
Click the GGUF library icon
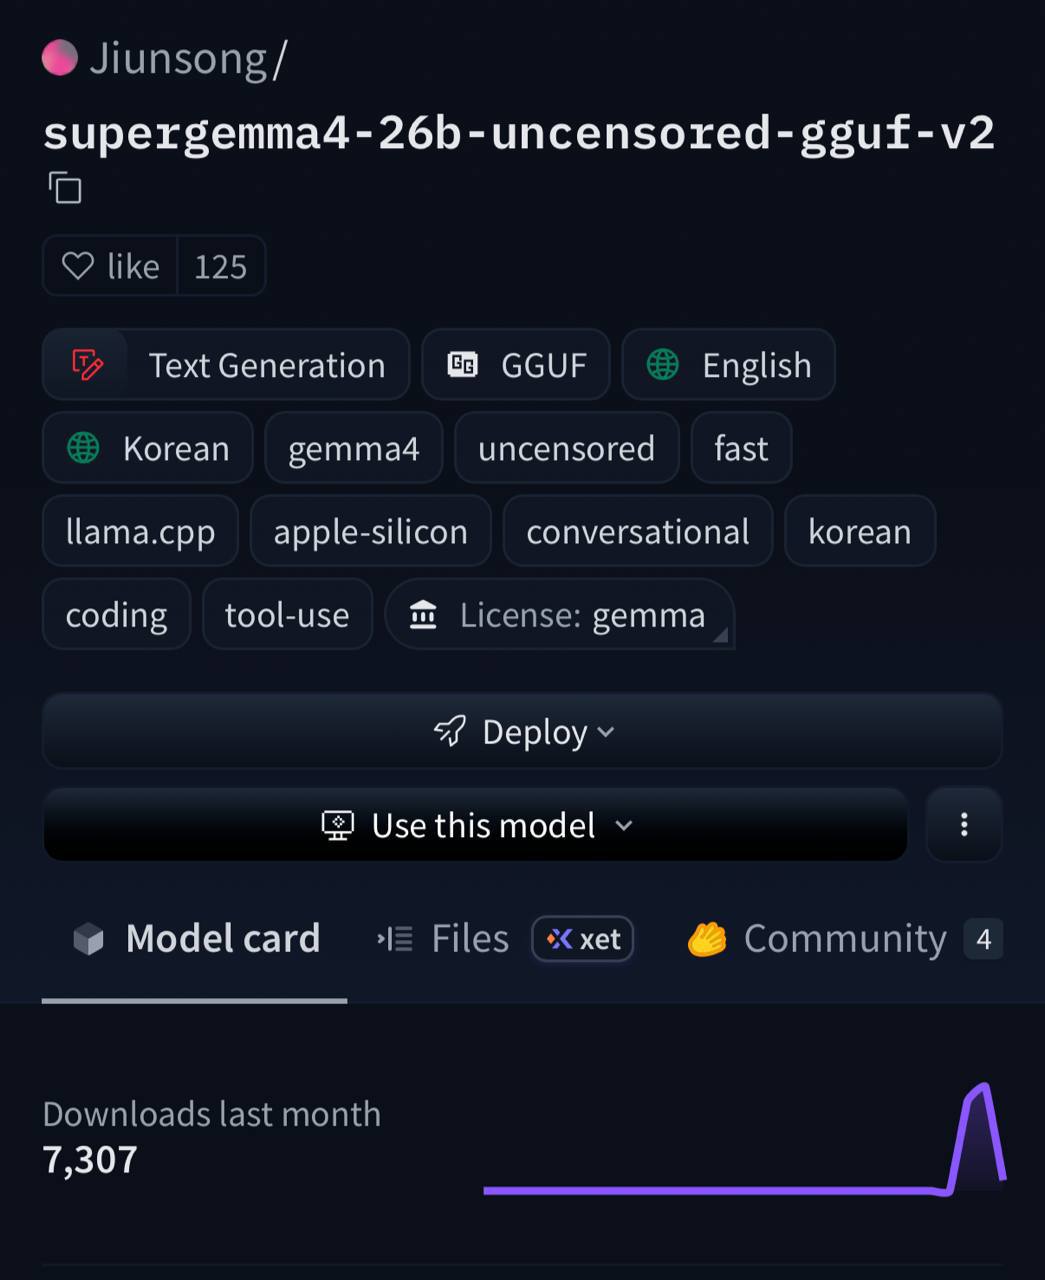(462, 365)
